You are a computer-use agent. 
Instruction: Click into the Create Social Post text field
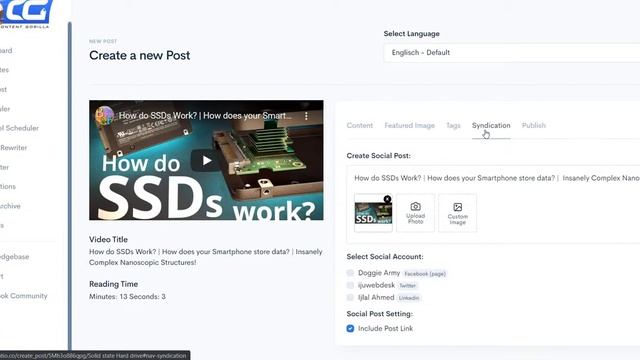click(x=496, y=178)
